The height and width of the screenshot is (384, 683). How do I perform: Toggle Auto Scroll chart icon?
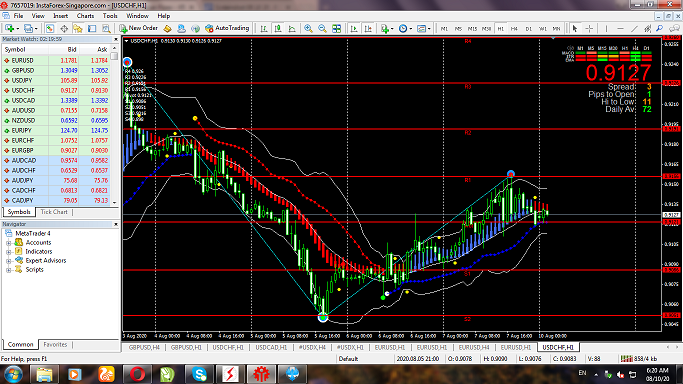click(354, 28)
